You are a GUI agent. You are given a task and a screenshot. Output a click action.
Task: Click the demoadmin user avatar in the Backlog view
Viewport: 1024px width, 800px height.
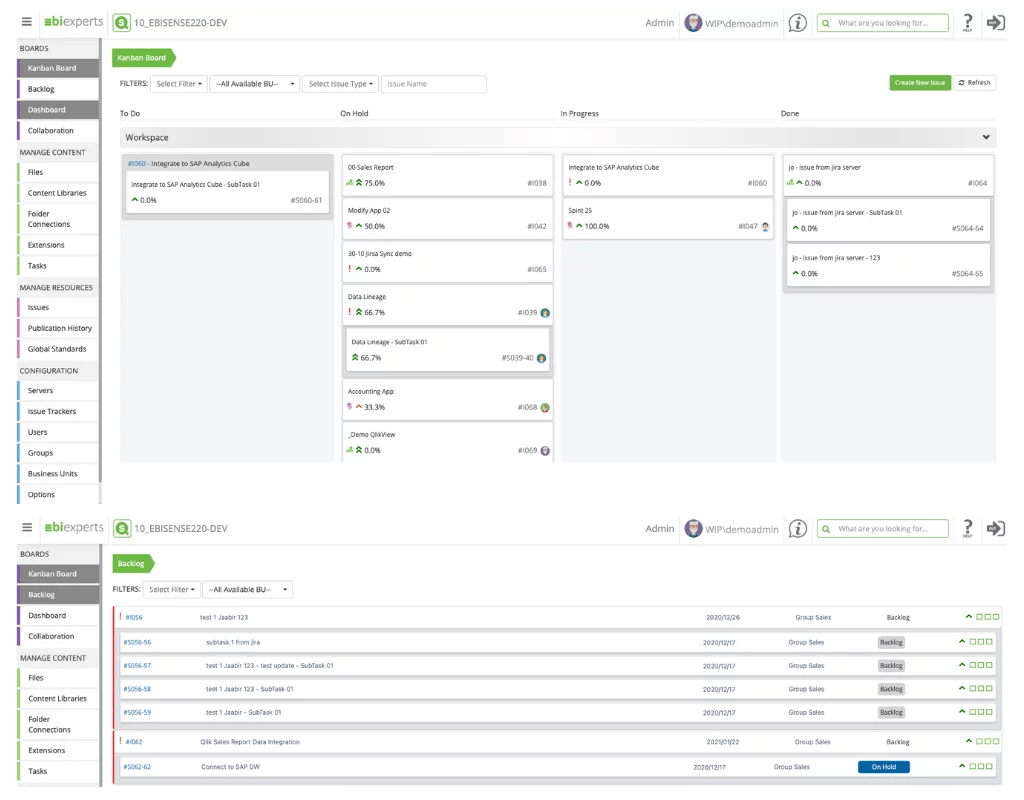pyautogui.click(x=693, y=528)
